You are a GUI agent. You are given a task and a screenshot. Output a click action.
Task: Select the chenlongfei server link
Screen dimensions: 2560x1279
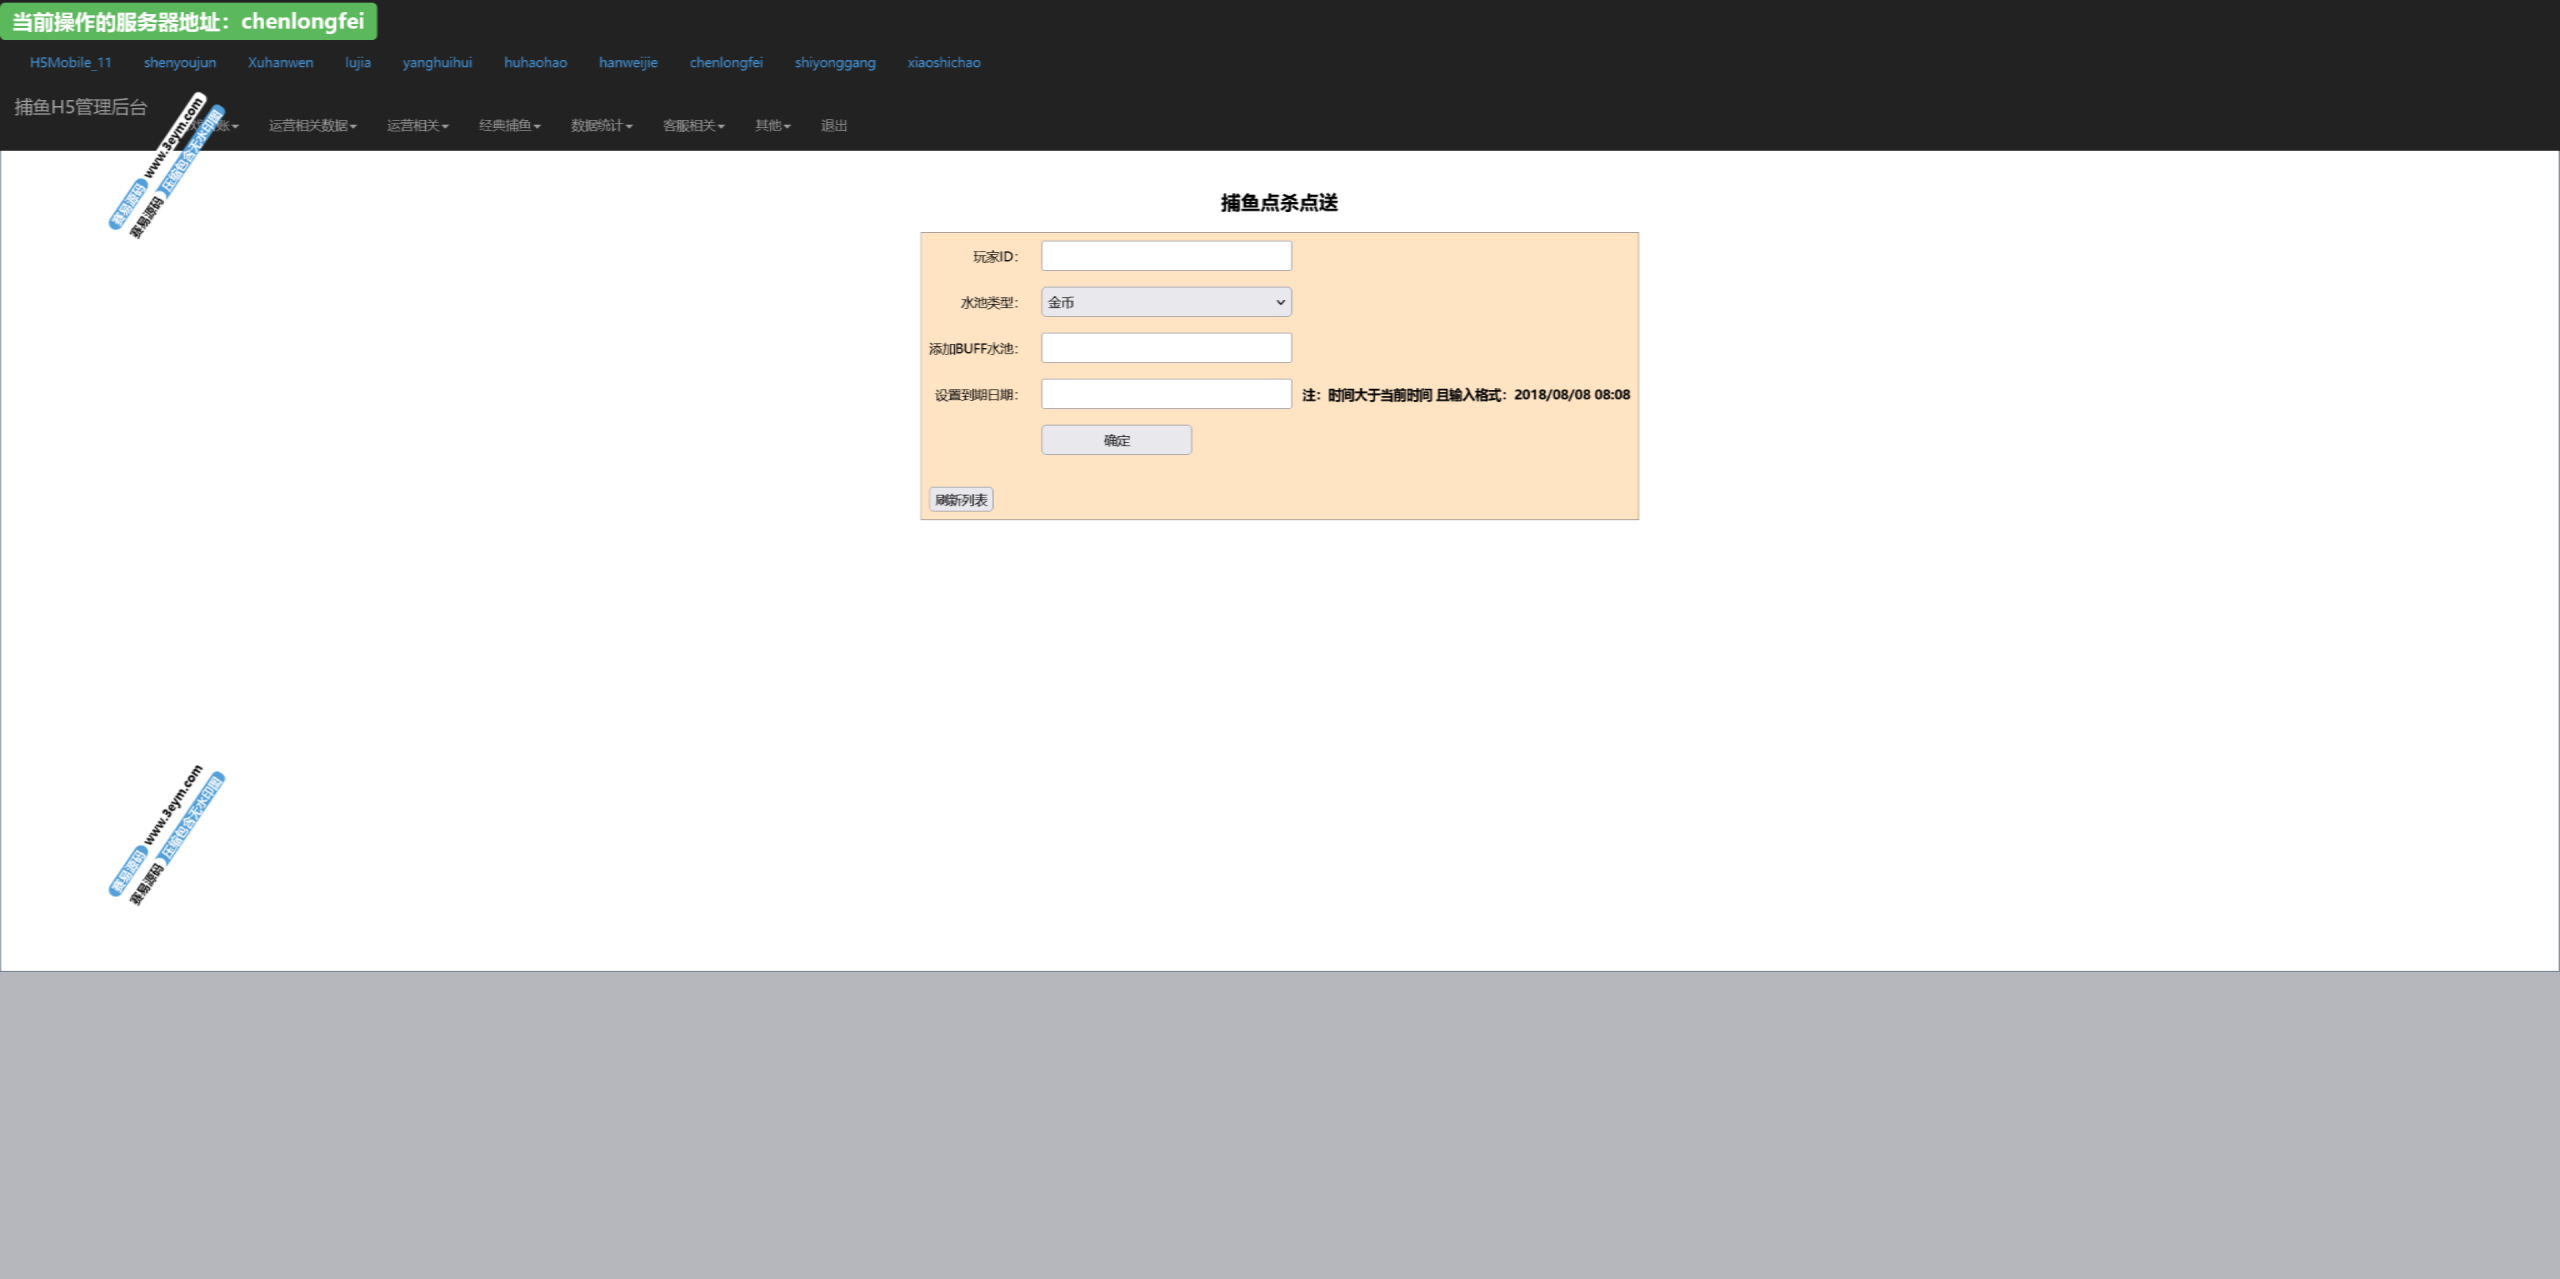[x=726, y=62]
